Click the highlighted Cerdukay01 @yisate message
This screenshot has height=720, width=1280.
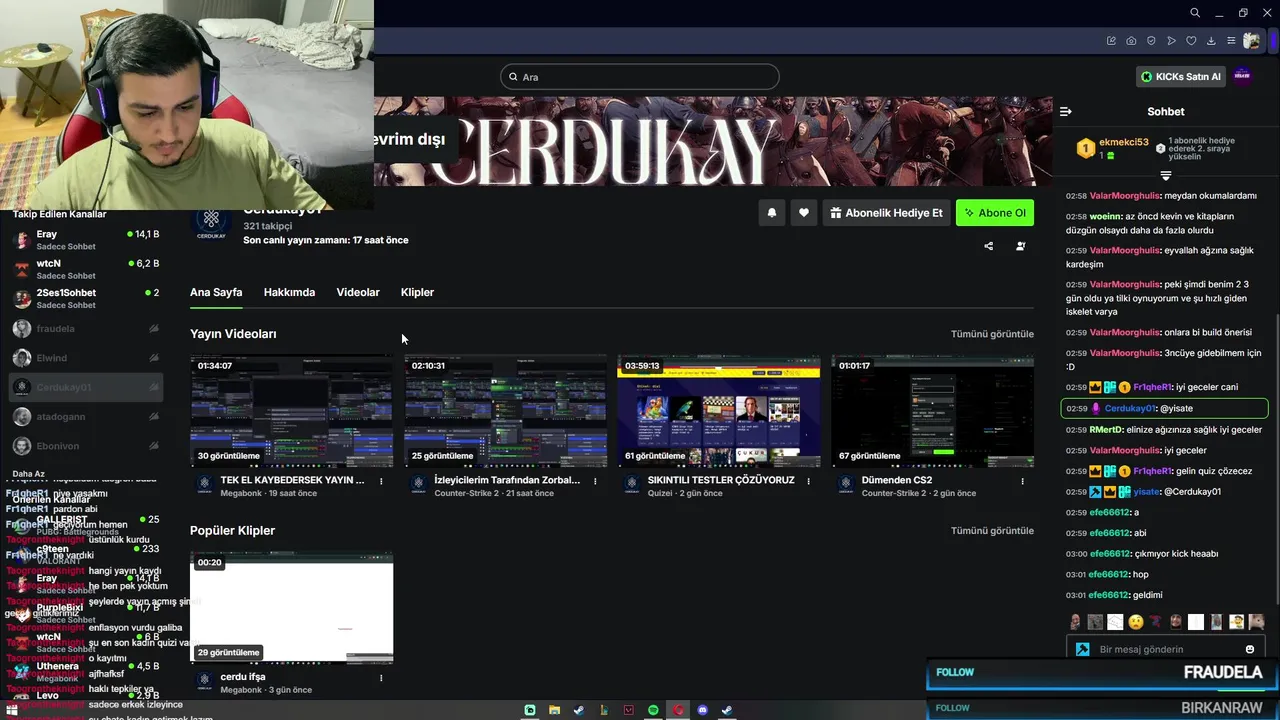(x=1164, y=408)
